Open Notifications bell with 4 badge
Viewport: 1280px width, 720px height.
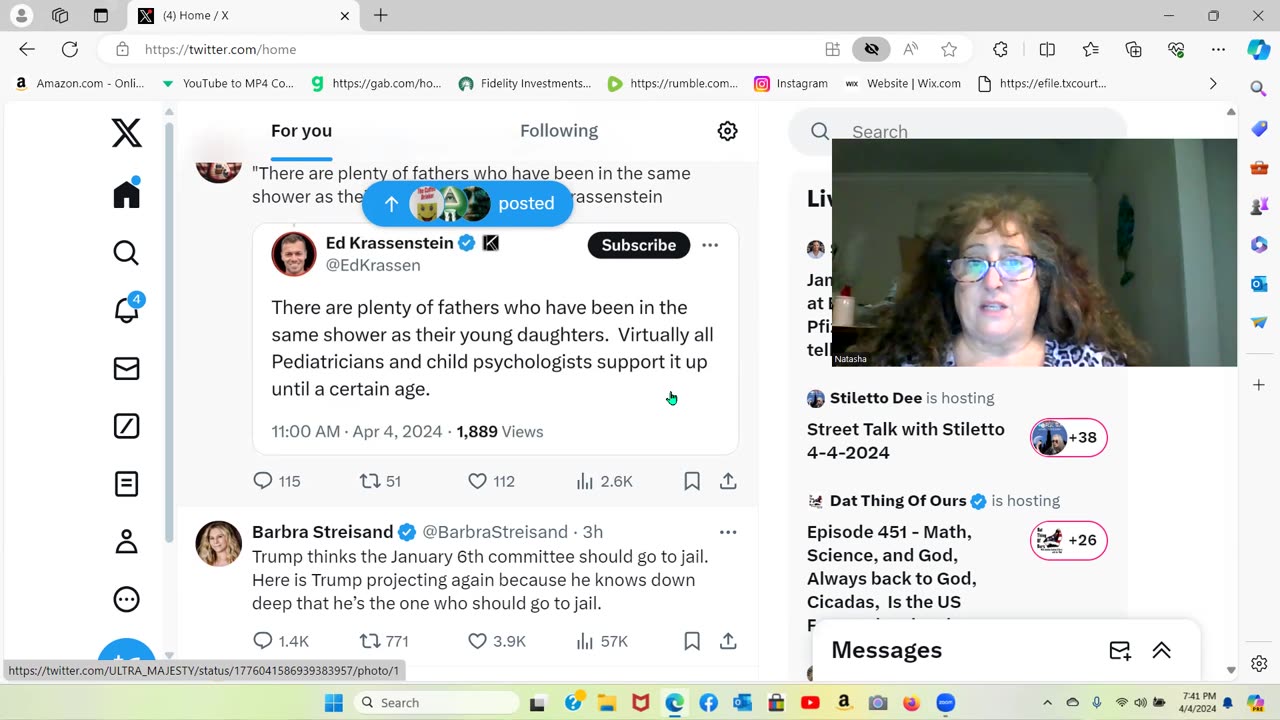pos(127,309)
